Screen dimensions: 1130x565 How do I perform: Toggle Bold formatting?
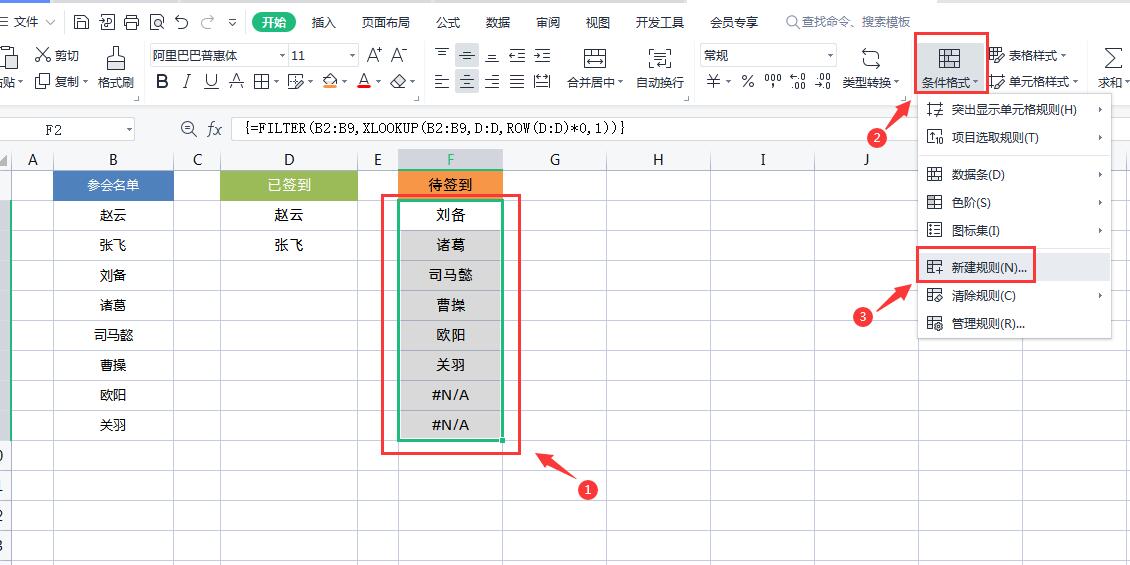(x=163, y=82)
